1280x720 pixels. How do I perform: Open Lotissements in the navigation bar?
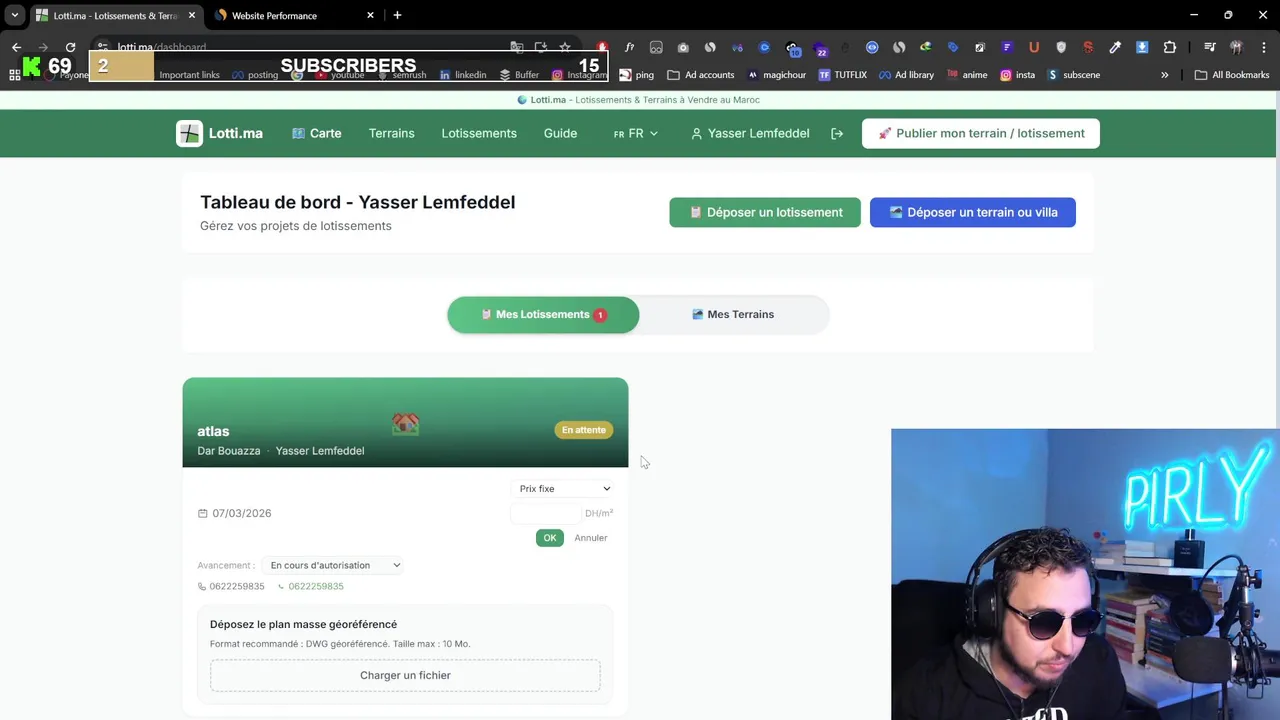tap(479, 133)
